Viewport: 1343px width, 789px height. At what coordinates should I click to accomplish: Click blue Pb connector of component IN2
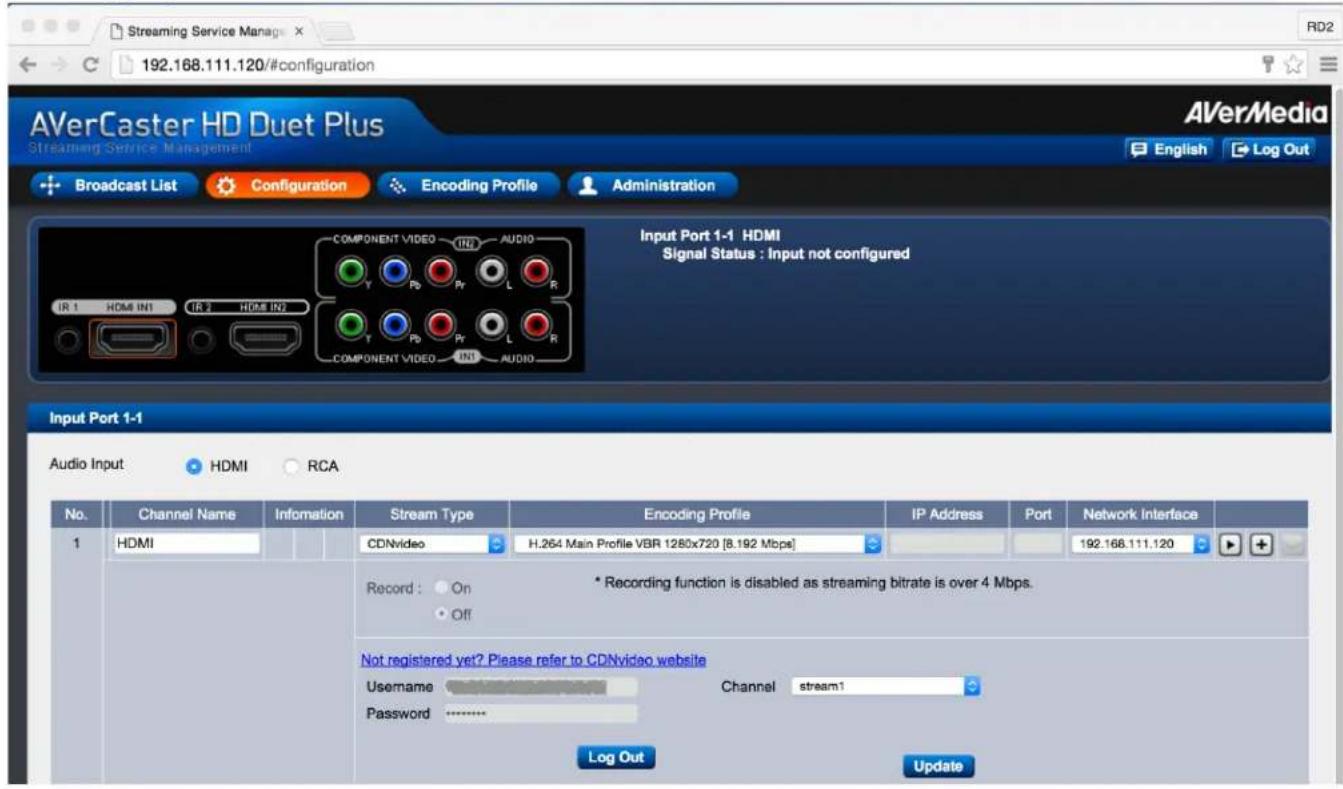click(x=393, y=271)
